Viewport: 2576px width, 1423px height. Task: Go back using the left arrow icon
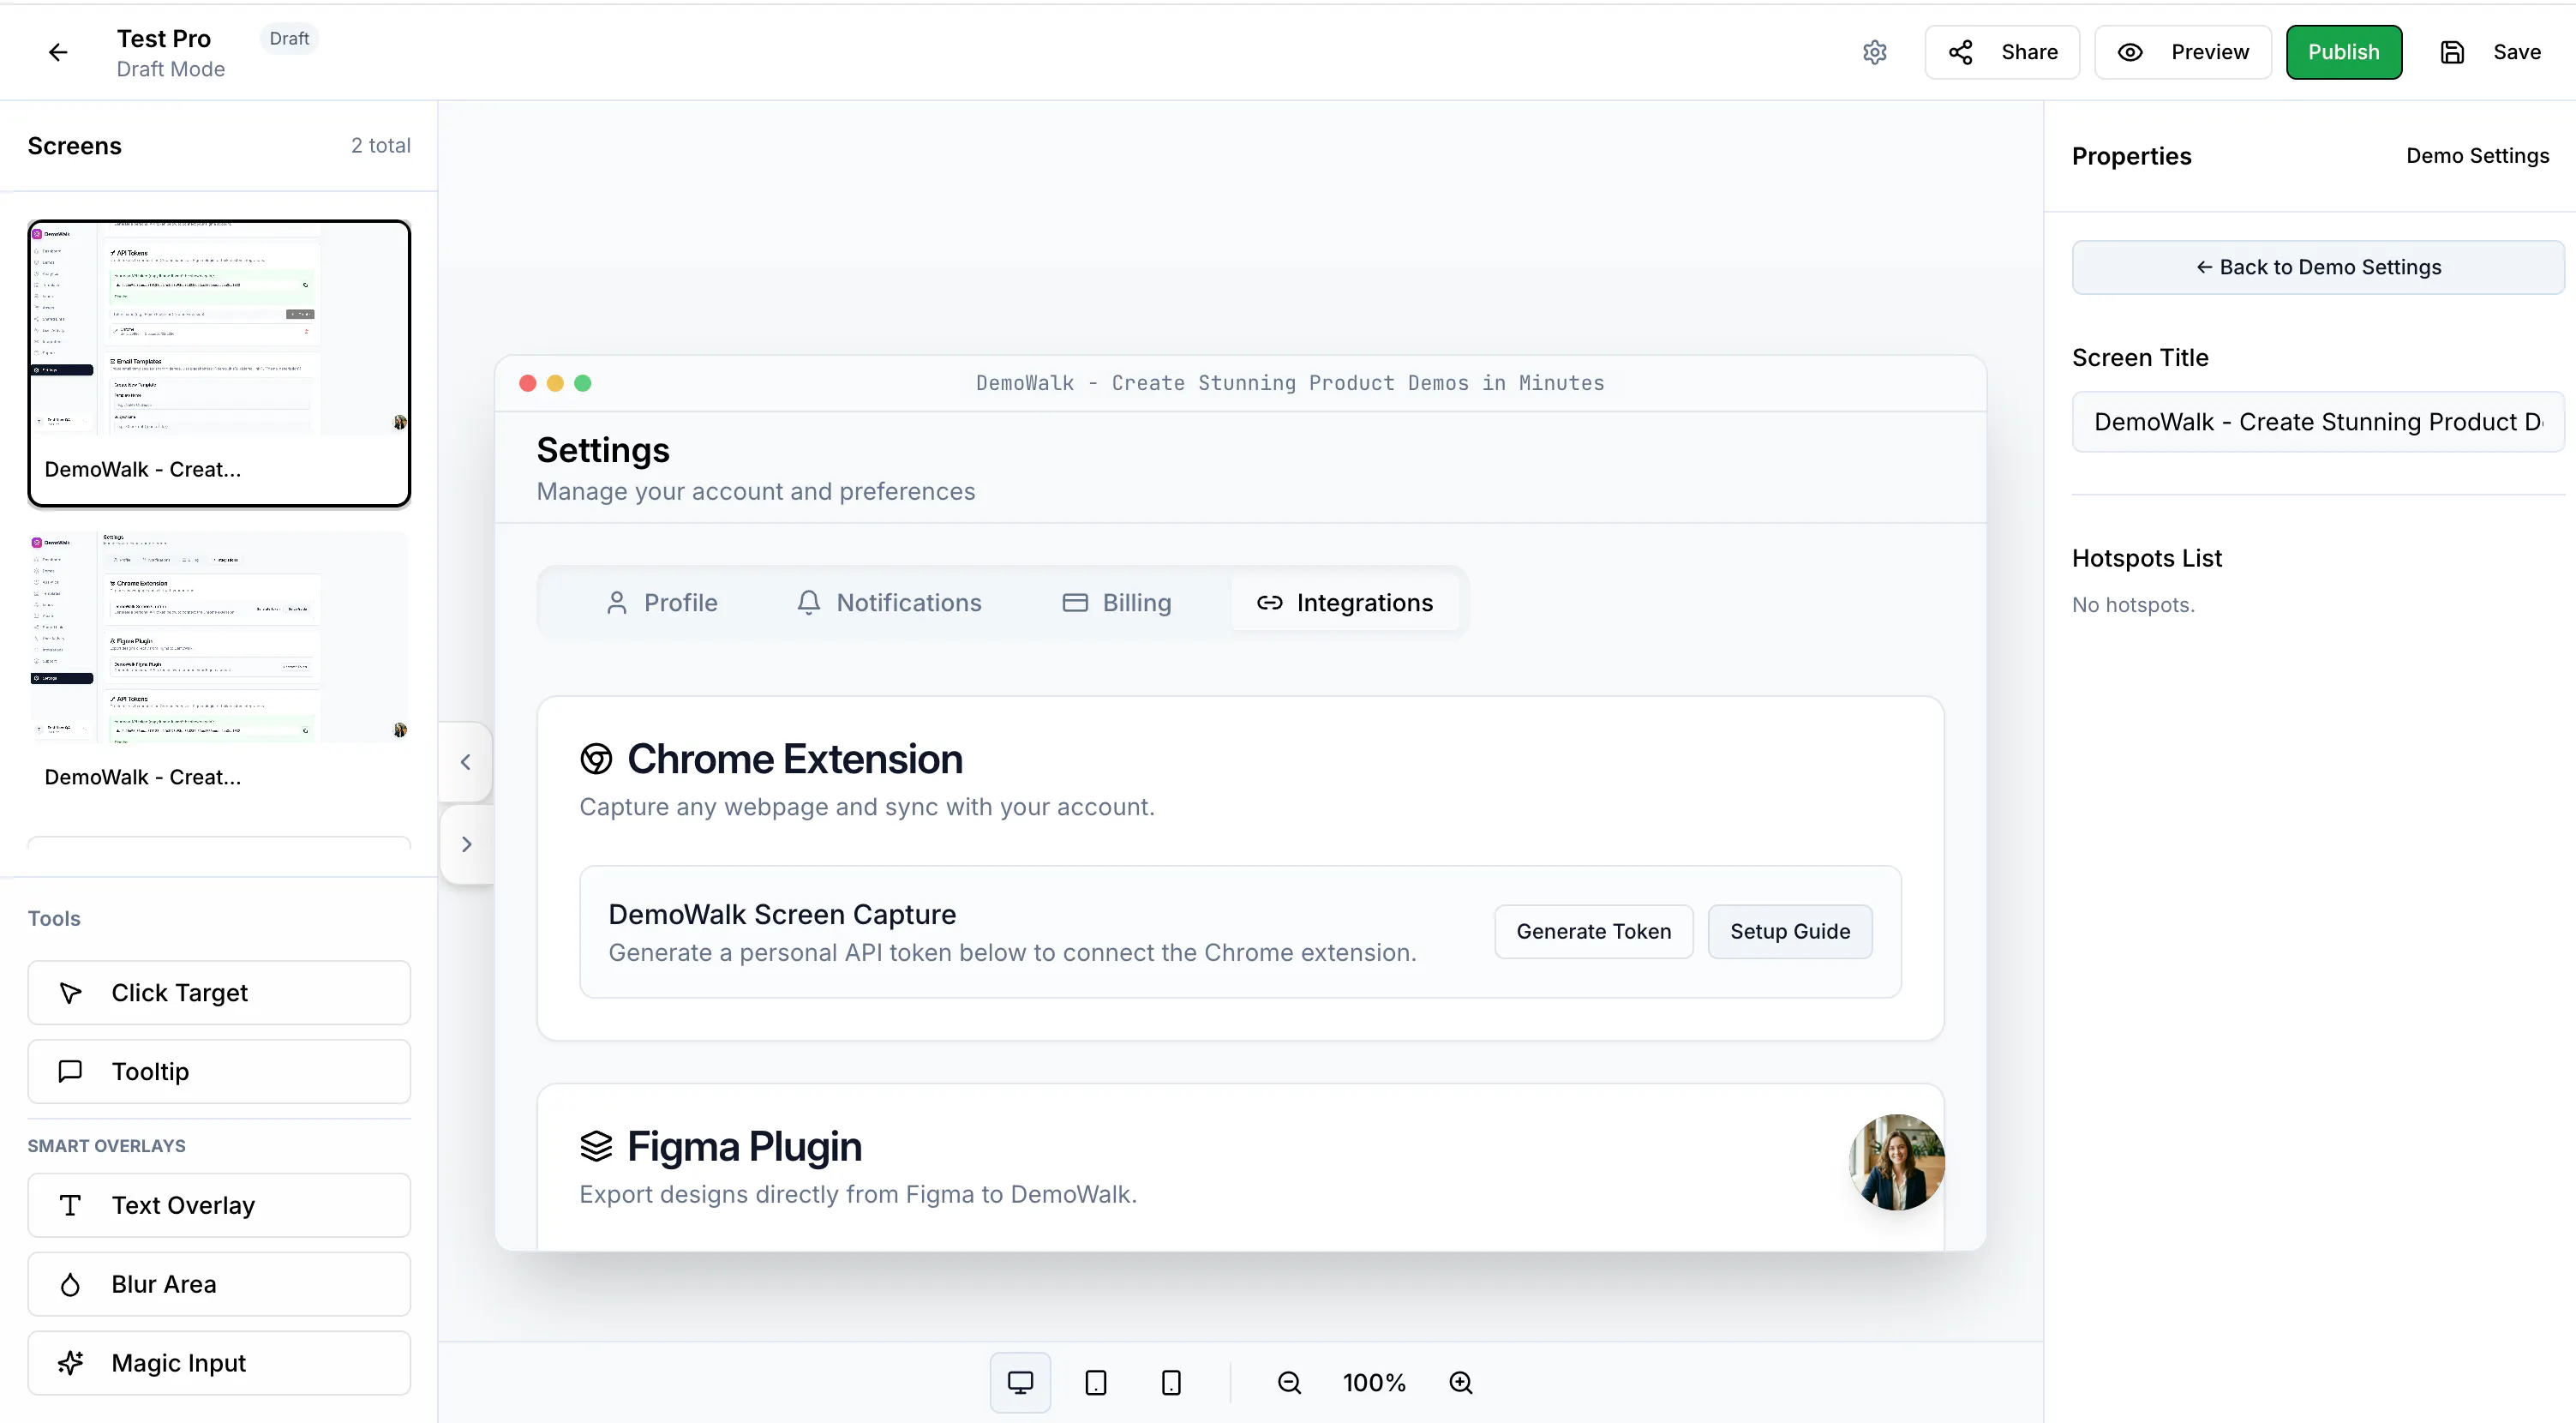click(x=58, y=52)
